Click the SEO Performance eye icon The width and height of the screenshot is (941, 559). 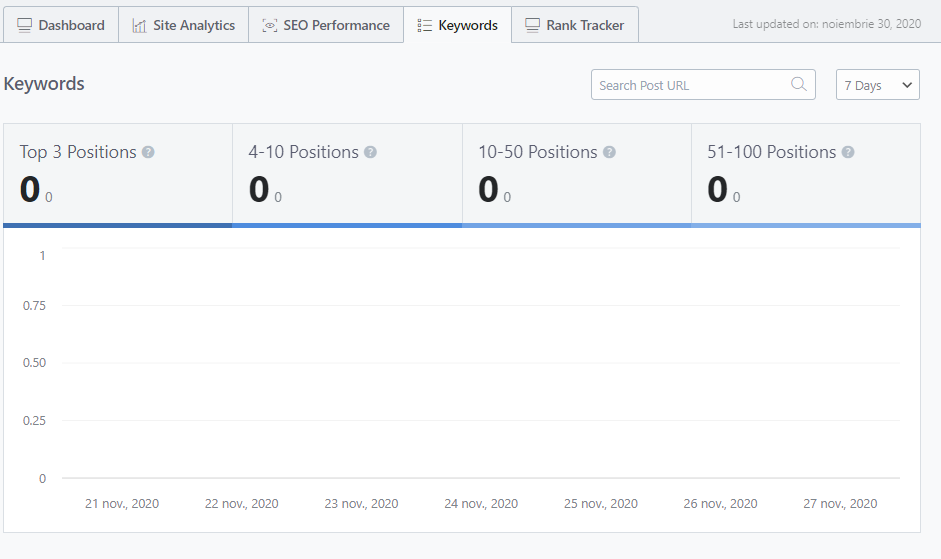point(269,25)
